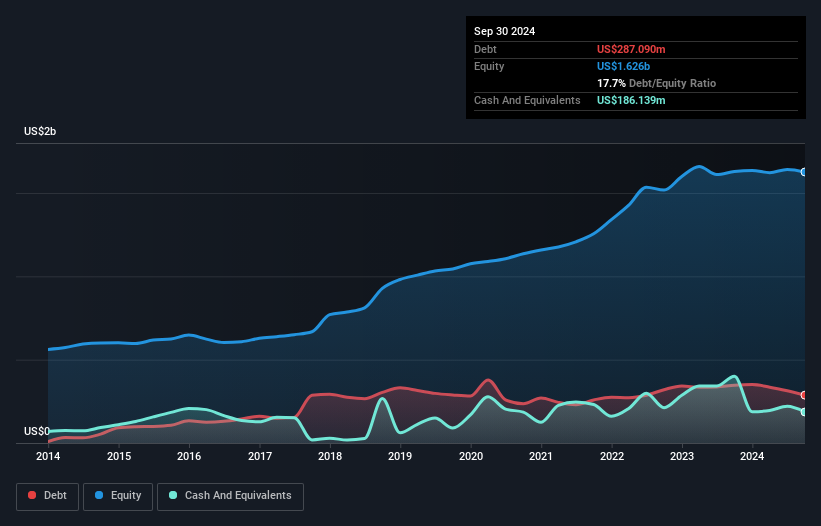Click the US$0 y-axis label
The width and height of the screenshot is (821, 526).
tap(37, 431)
